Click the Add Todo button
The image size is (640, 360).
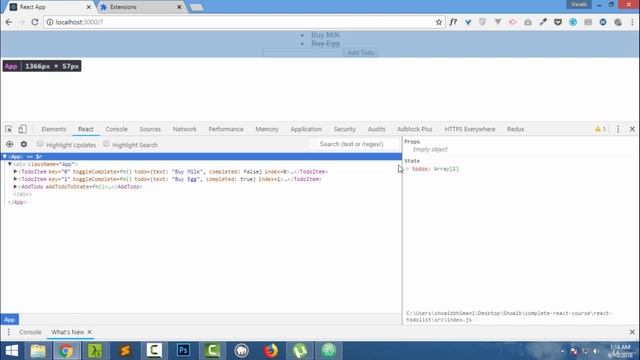pos(361,53)
